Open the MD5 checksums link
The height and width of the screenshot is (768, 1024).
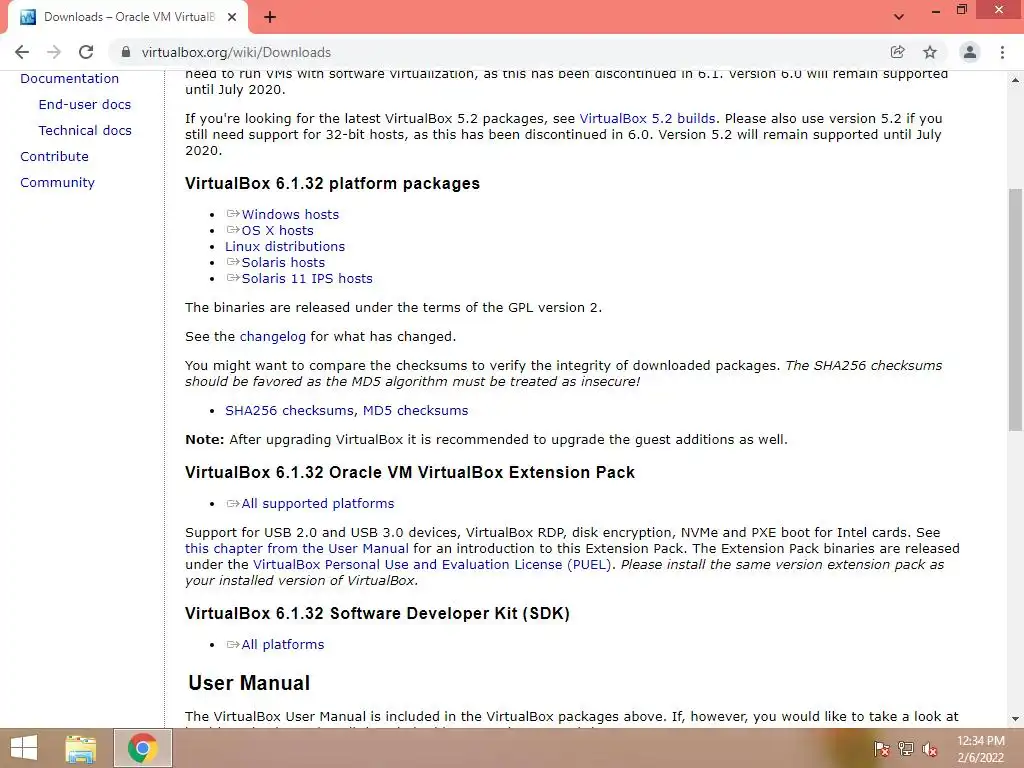click(415, 411)
